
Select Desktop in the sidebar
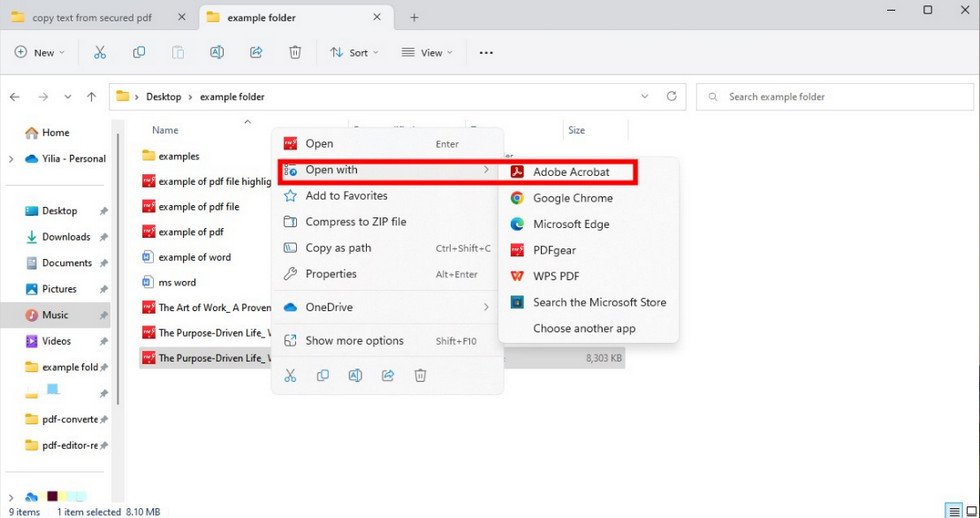point(58,211)
